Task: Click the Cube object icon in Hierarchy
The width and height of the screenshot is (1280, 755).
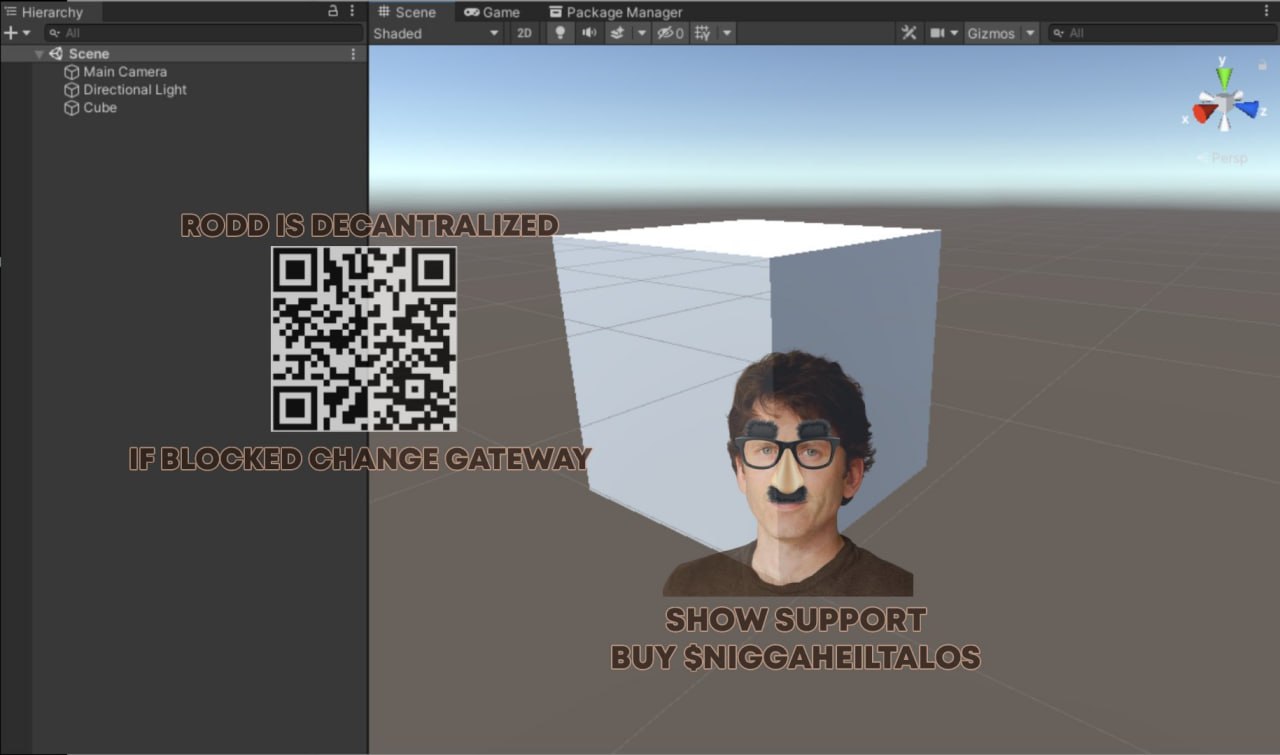Action: click(72, 108)
